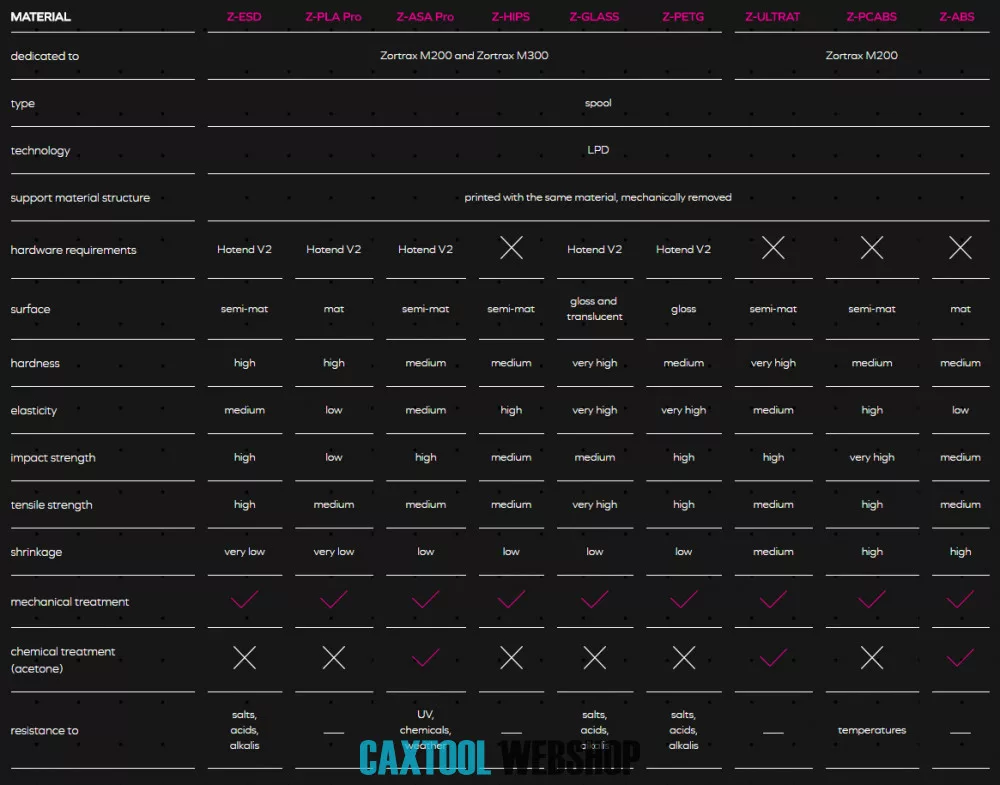Click the Z-PCABS hardware requirements X icon
This screenshot has height=785, width=1000.
(x=872, y=249)
